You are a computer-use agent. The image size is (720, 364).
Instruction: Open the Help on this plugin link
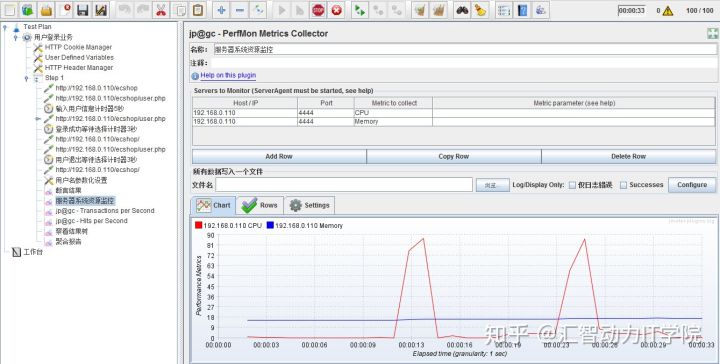tap(228, 75)
